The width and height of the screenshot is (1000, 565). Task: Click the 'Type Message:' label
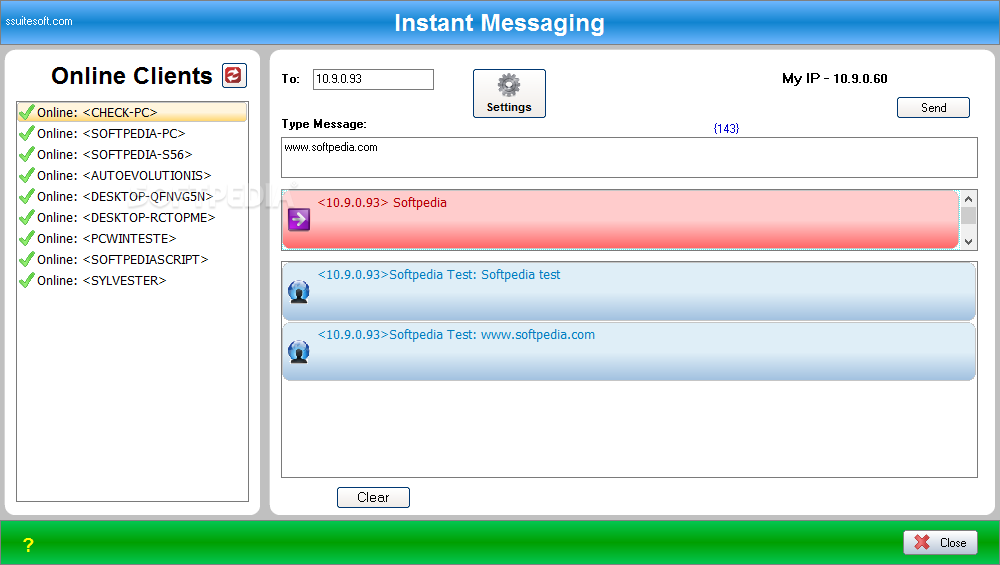[x=324, y=124]
